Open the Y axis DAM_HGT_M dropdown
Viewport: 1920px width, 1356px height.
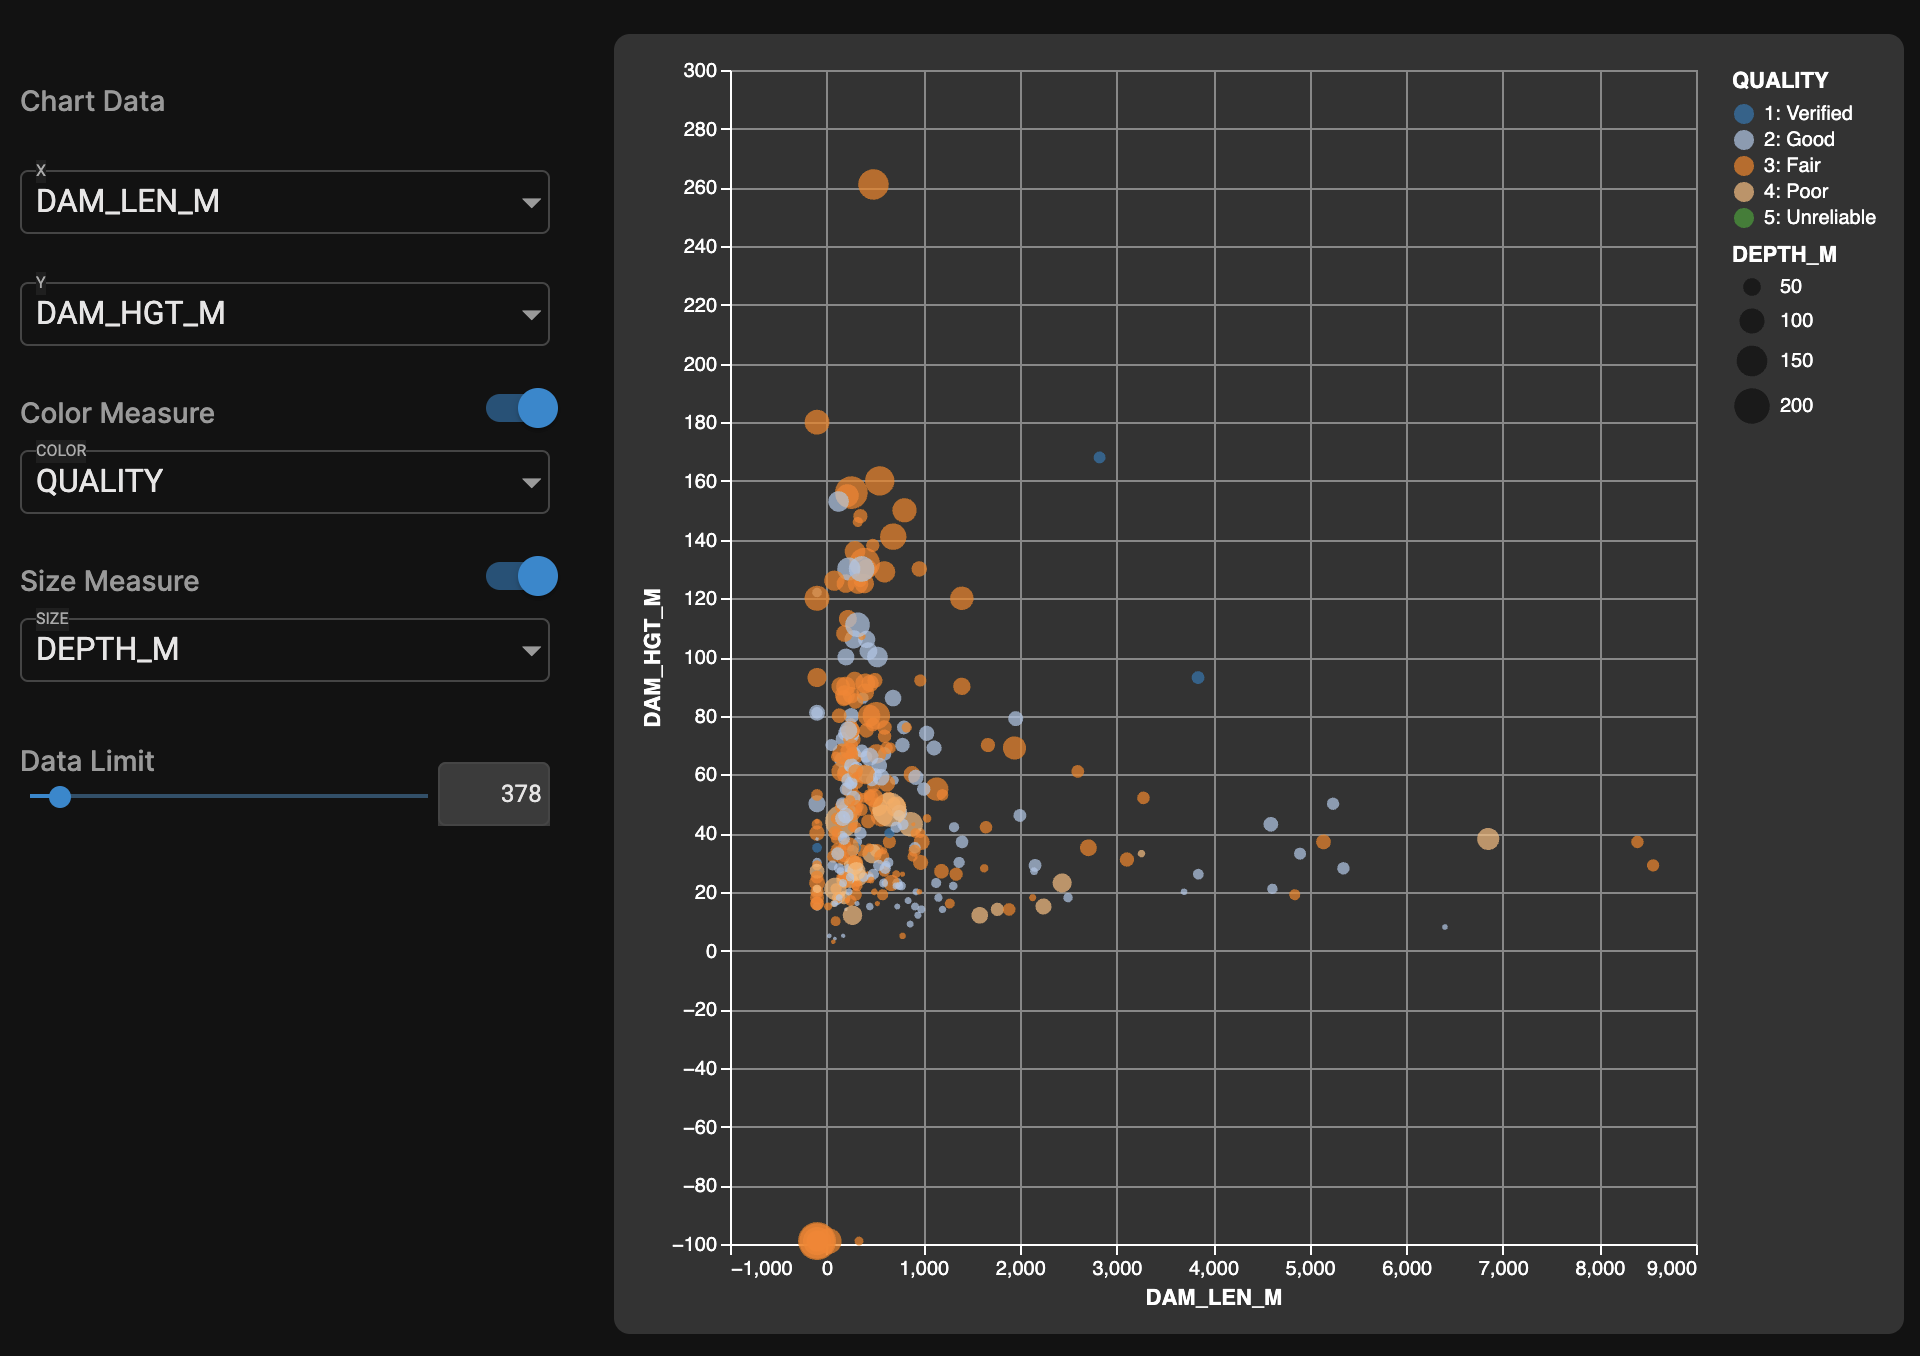pyautogui.click(x=284, y=314)
